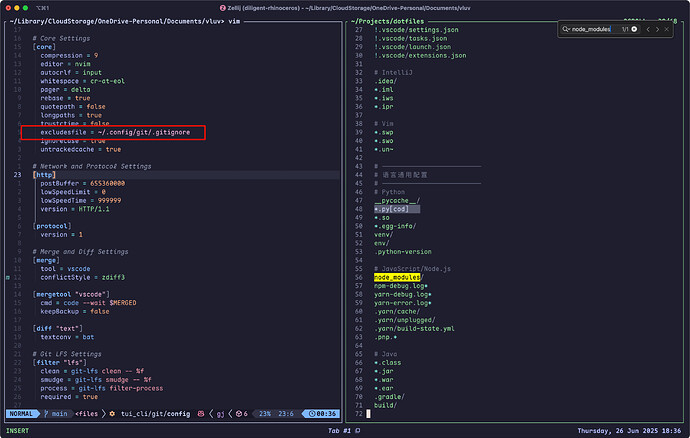Click the cmd = code --wait $MERGED line
Viewport: 690px width, 438px height.
pos(88,303)
